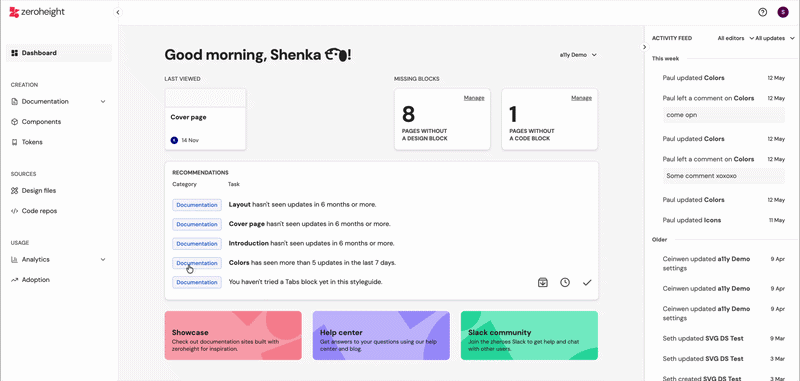Go to Dashboard in the sidebar
The height and width of the screenshot is (381, 800).
coord(59,53)
